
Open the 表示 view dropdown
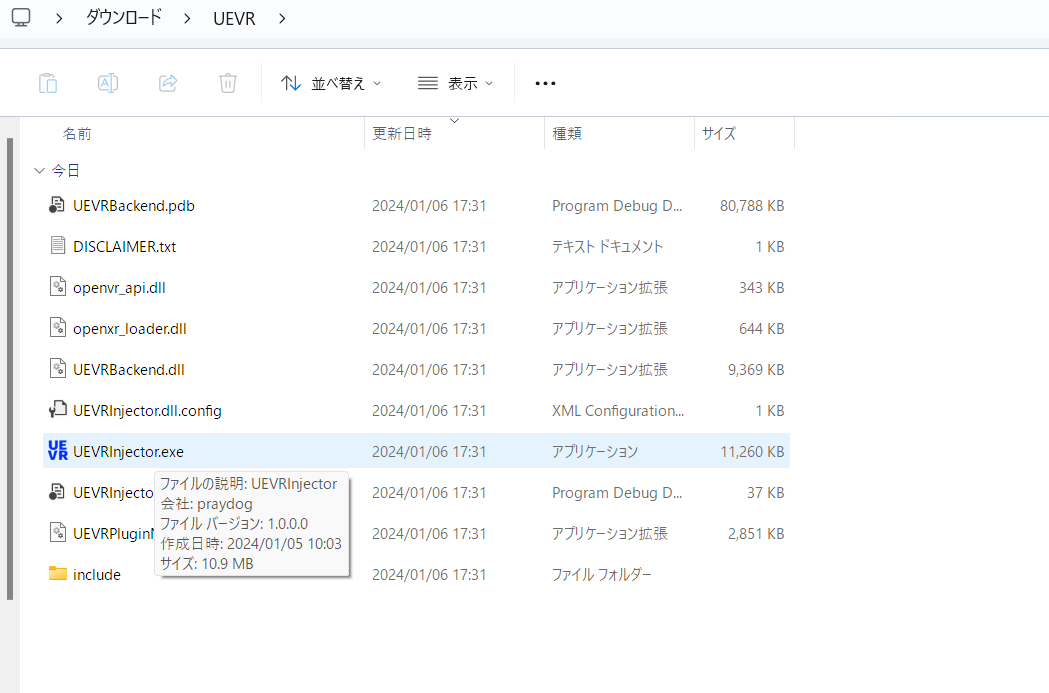click(x=455, y=84)
